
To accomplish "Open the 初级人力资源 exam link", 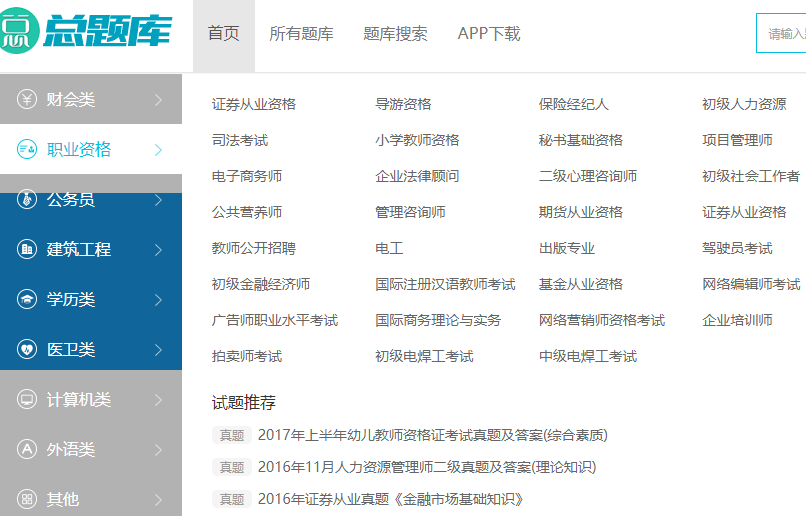I will point(744,104).
